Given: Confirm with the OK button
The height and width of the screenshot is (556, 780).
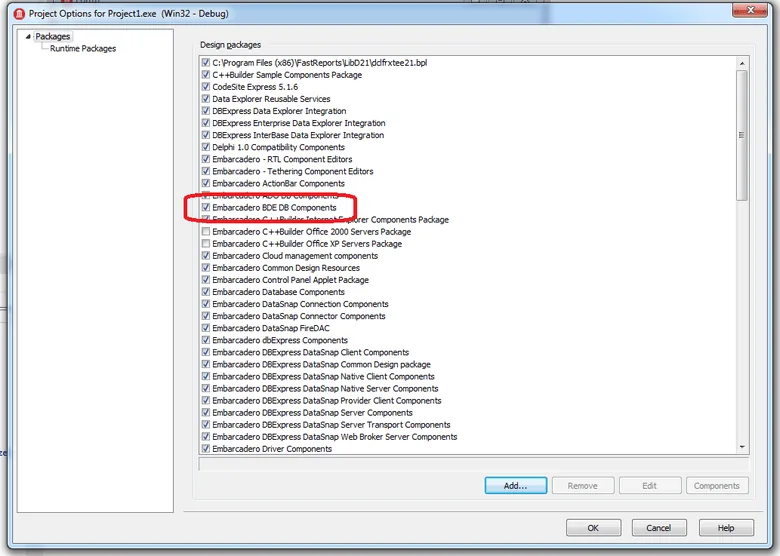Looking at the screenshot, I should click(x=593, y=528).
